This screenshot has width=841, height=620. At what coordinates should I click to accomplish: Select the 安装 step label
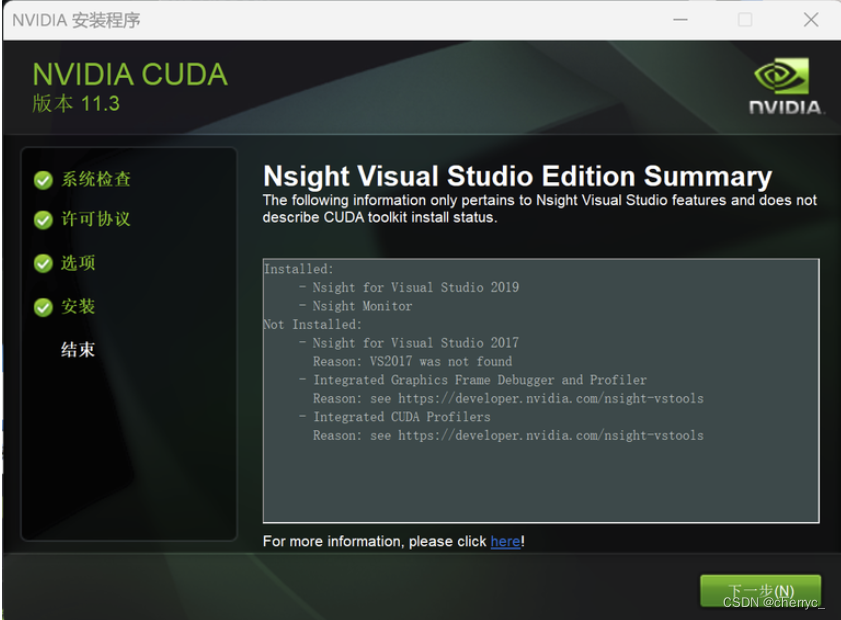point(78,306)
